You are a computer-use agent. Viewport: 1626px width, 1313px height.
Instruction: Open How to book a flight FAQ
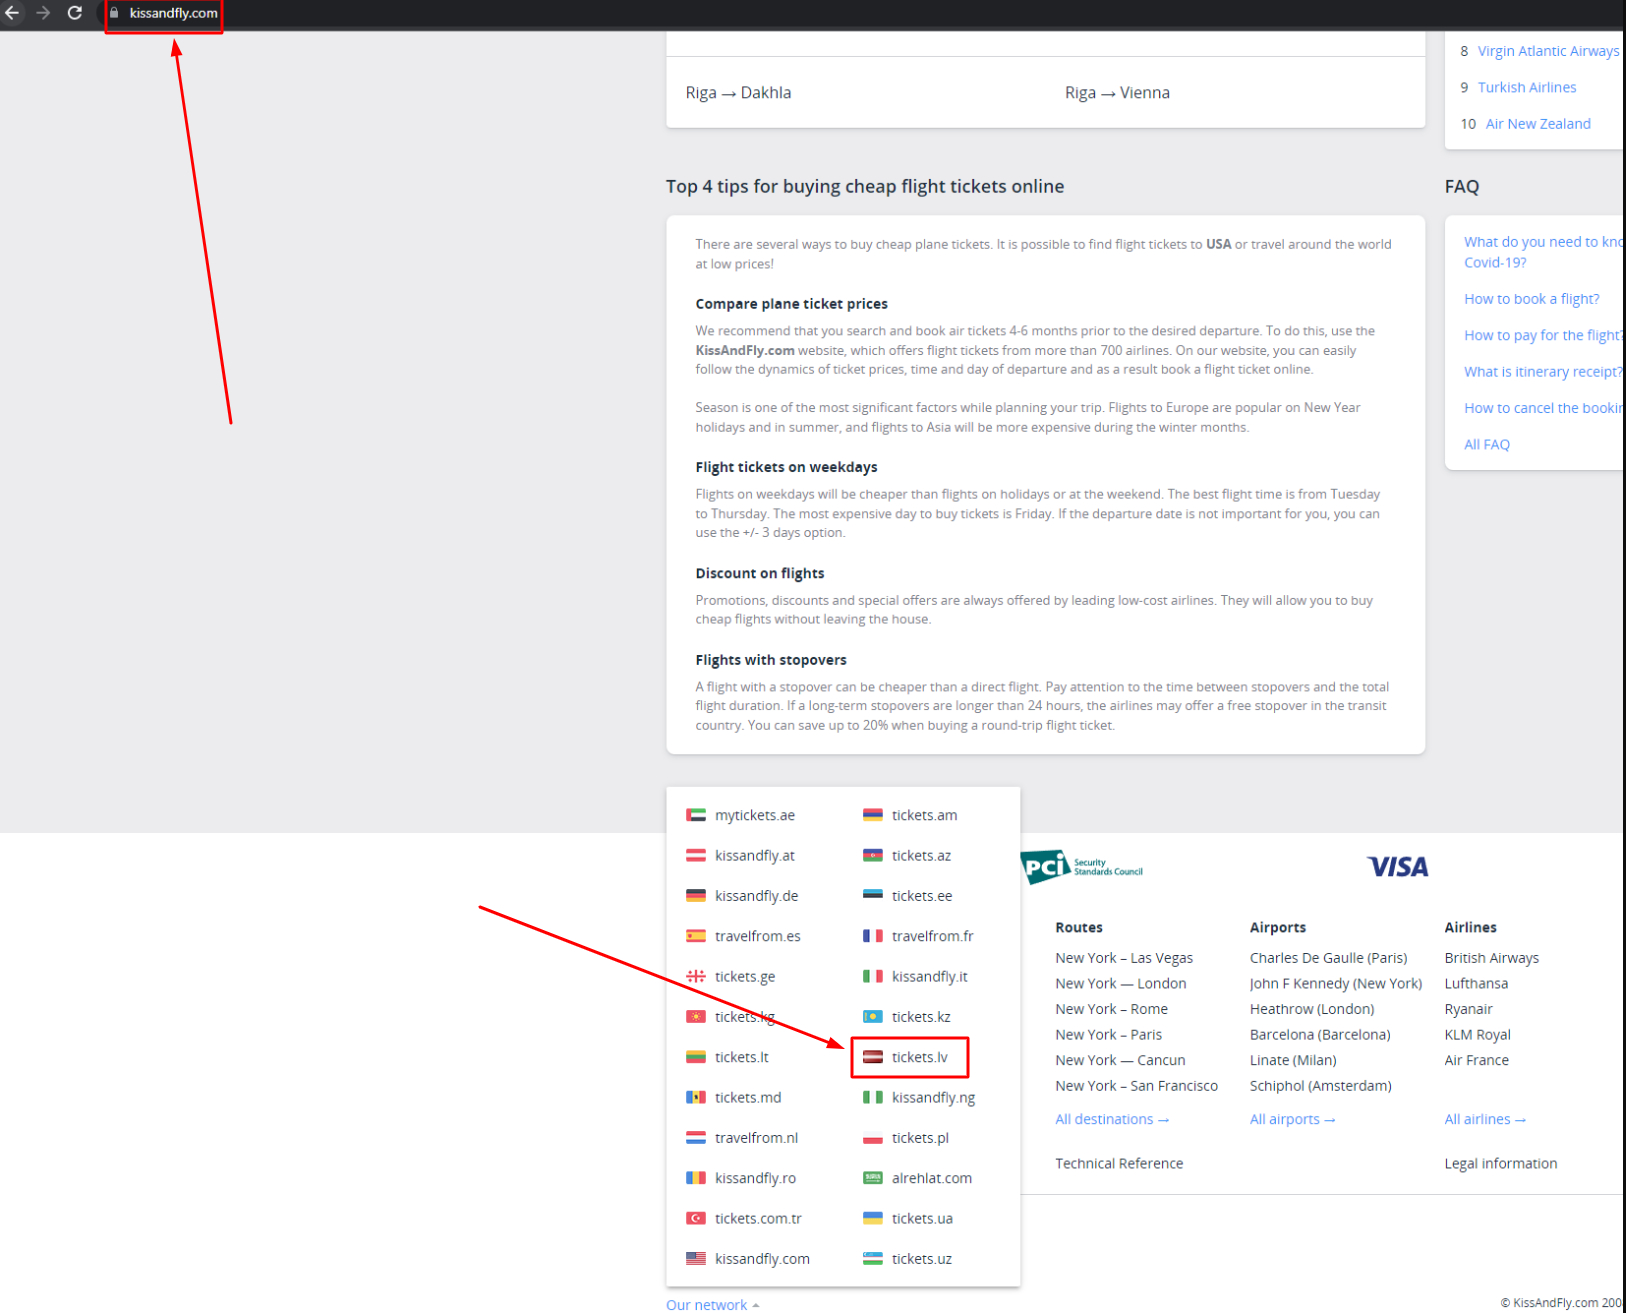point(1531,299)
